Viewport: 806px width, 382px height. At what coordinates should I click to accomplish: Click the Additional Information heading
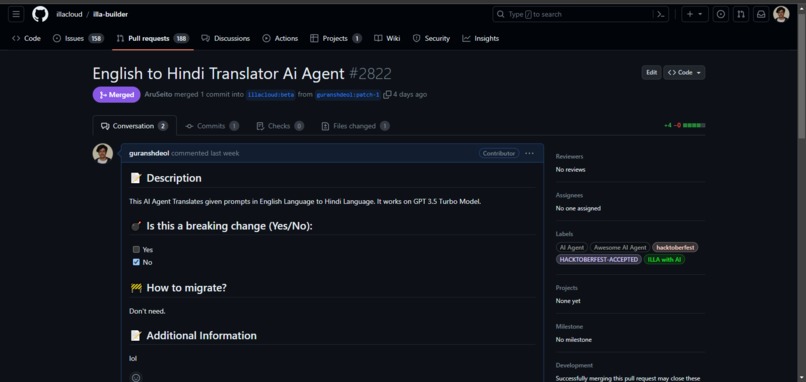(193, 336)
